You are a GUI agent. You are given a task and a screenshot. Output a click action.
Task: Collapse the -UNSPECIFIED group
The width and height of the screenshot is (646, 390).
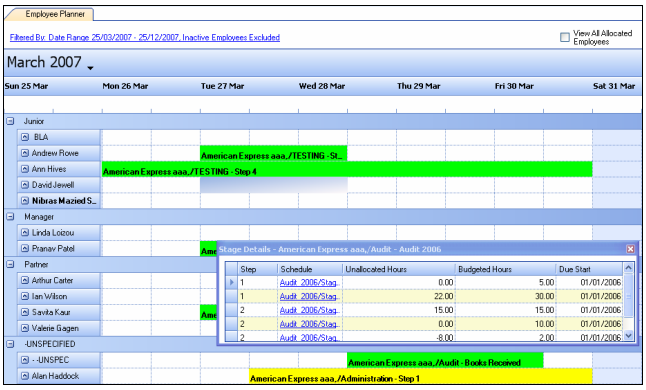point(10,344)
